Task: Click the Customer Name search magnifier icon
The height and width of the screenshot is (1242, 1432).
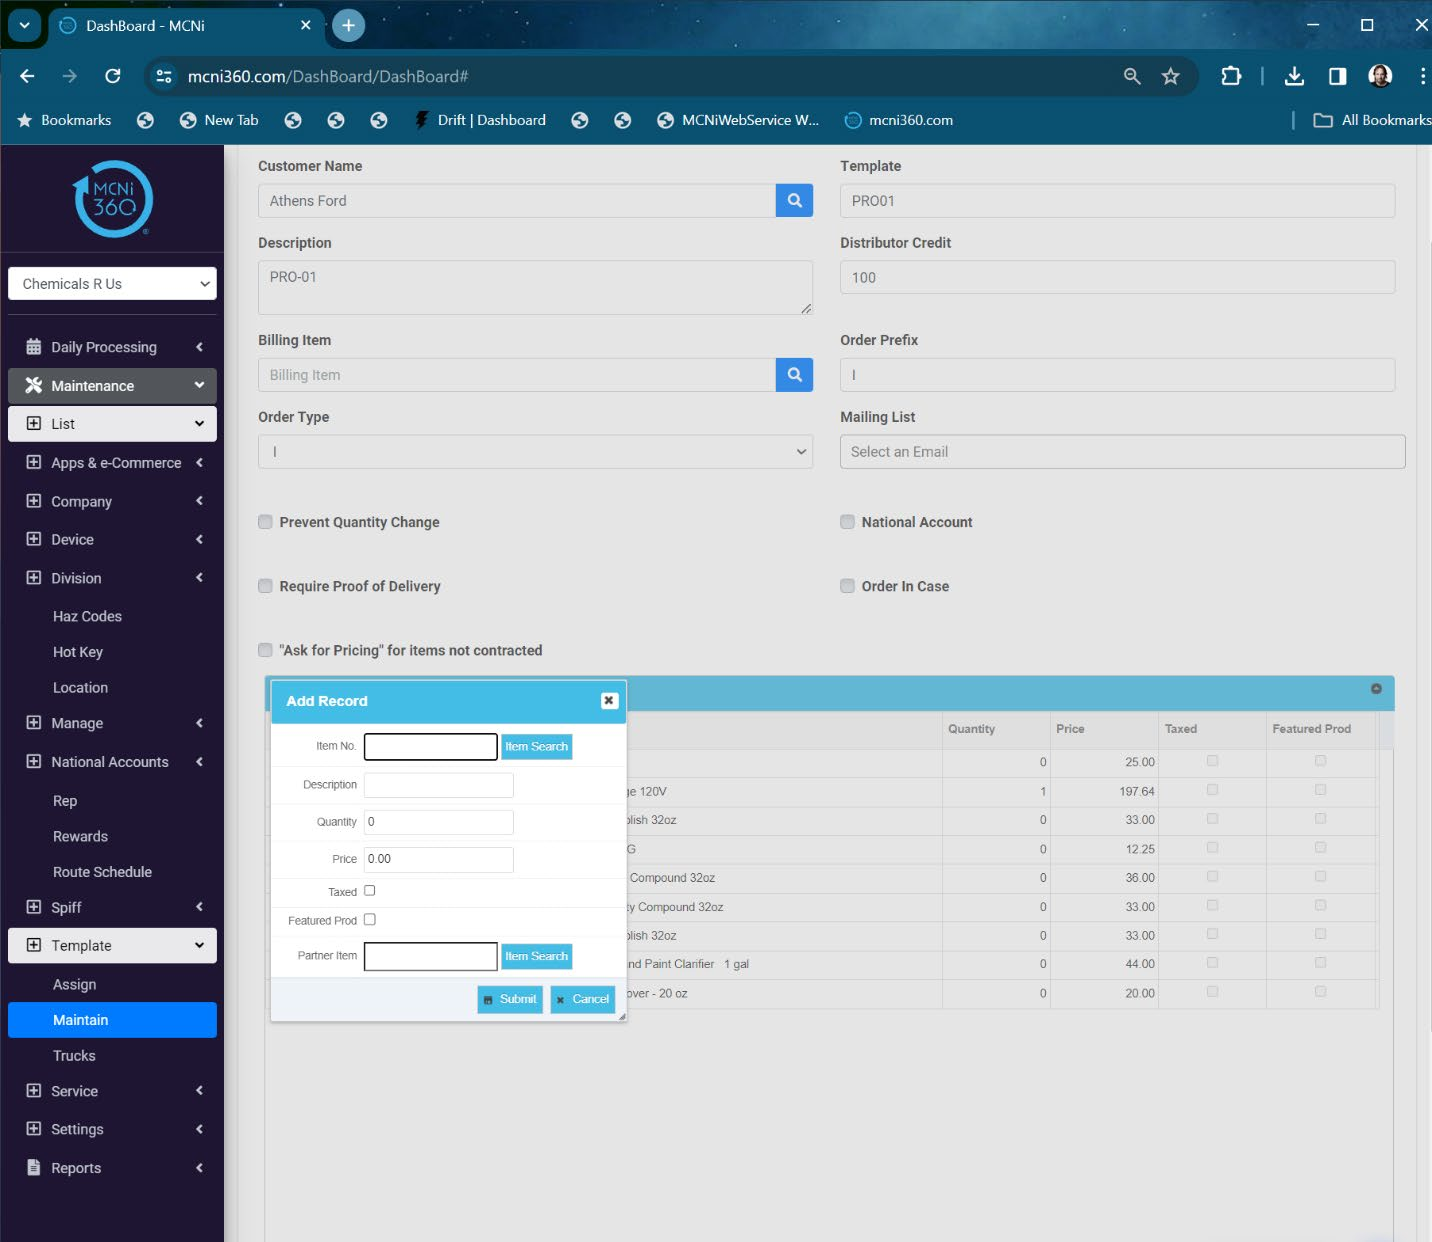Action: tap(794, 200)
